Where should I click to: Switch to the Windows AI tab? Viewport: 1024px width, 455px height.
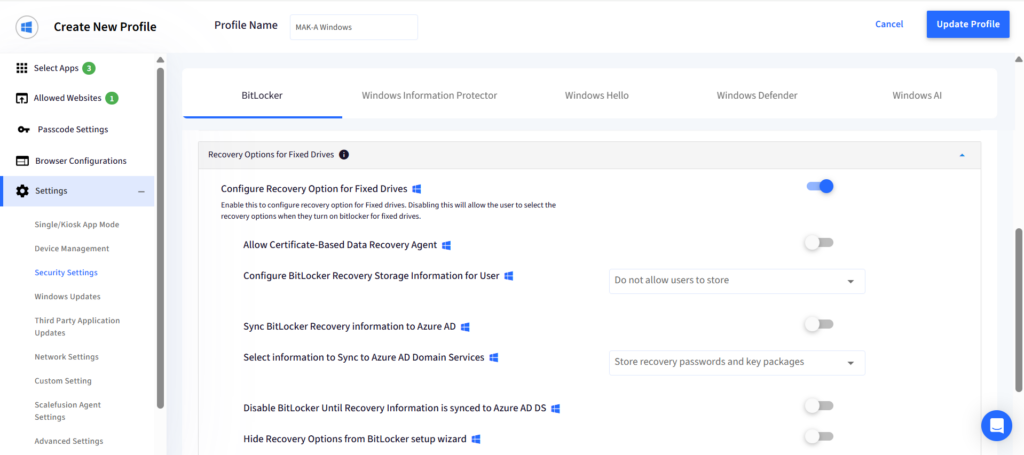coord(917,95)
